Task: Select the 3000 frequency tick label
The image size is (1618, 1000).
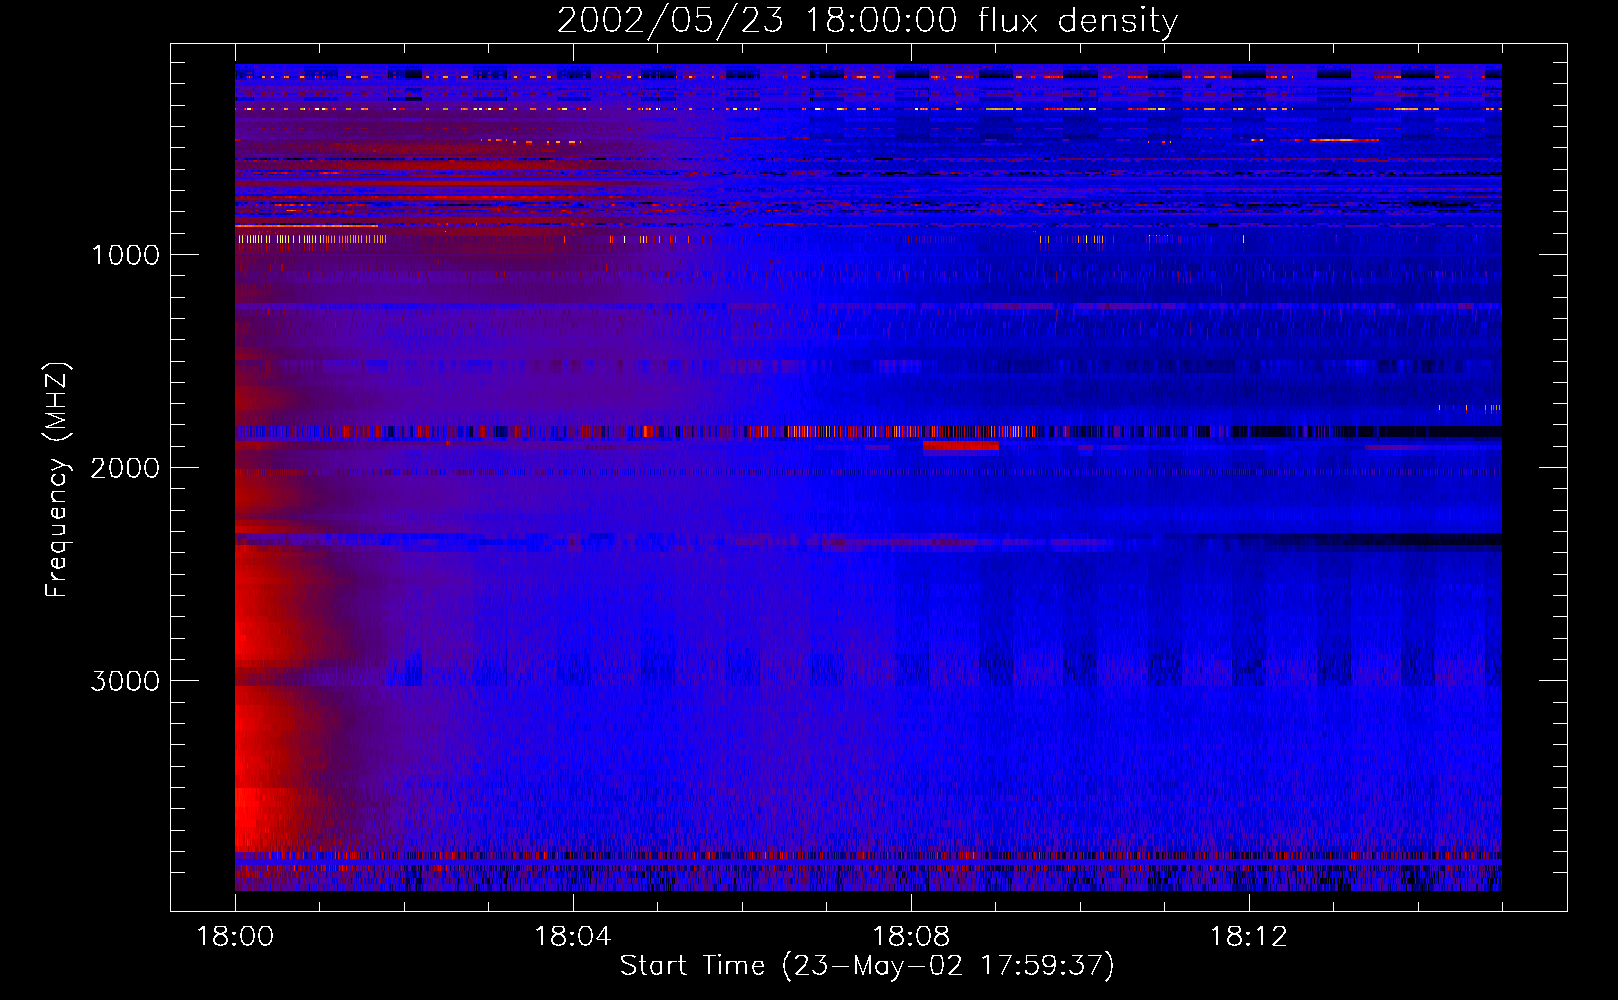Action: (125, 681)
